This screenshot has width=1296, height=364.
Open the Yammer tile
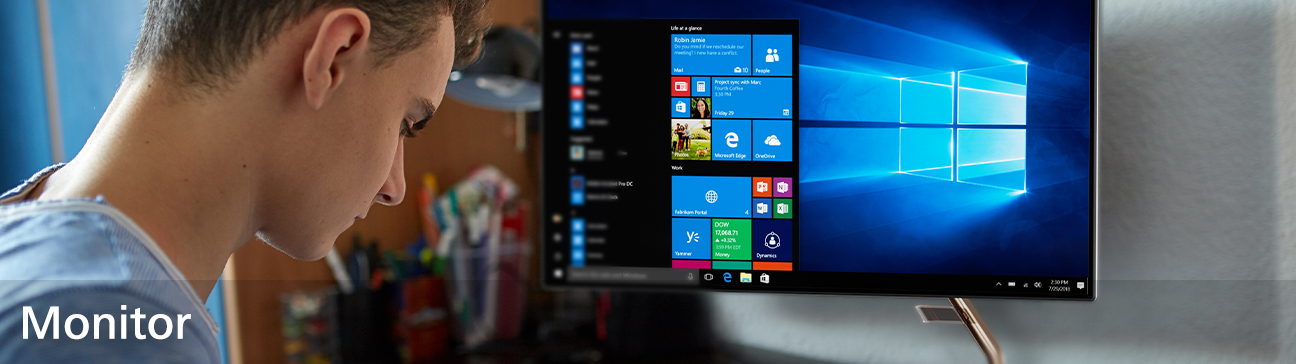click(x=691, y=240)
